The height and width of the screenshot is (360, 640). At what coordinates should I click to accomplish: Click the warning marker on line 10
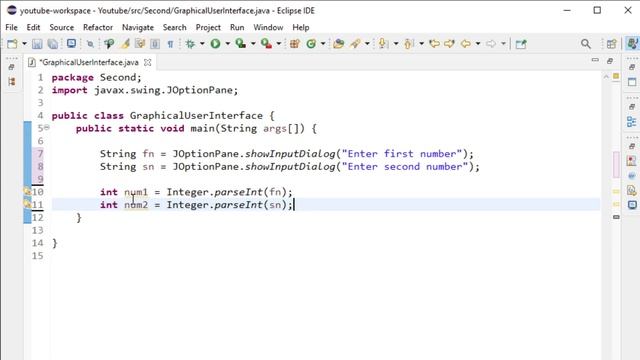(x=27, y=191)
